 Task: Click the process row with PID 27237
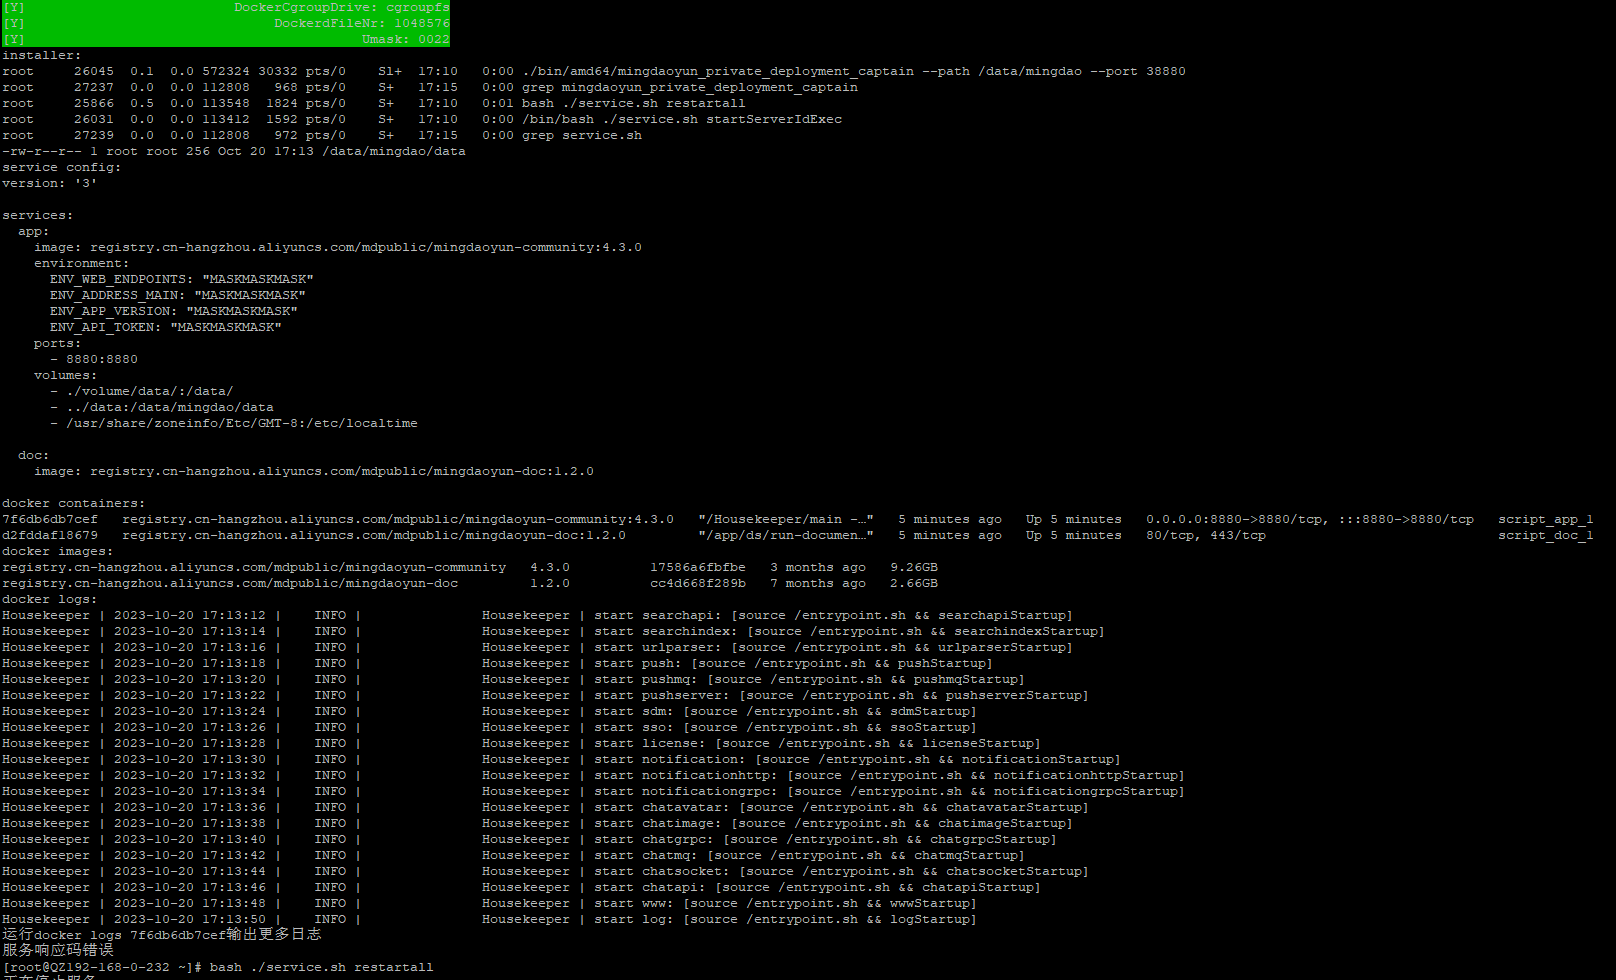(430, 87)
